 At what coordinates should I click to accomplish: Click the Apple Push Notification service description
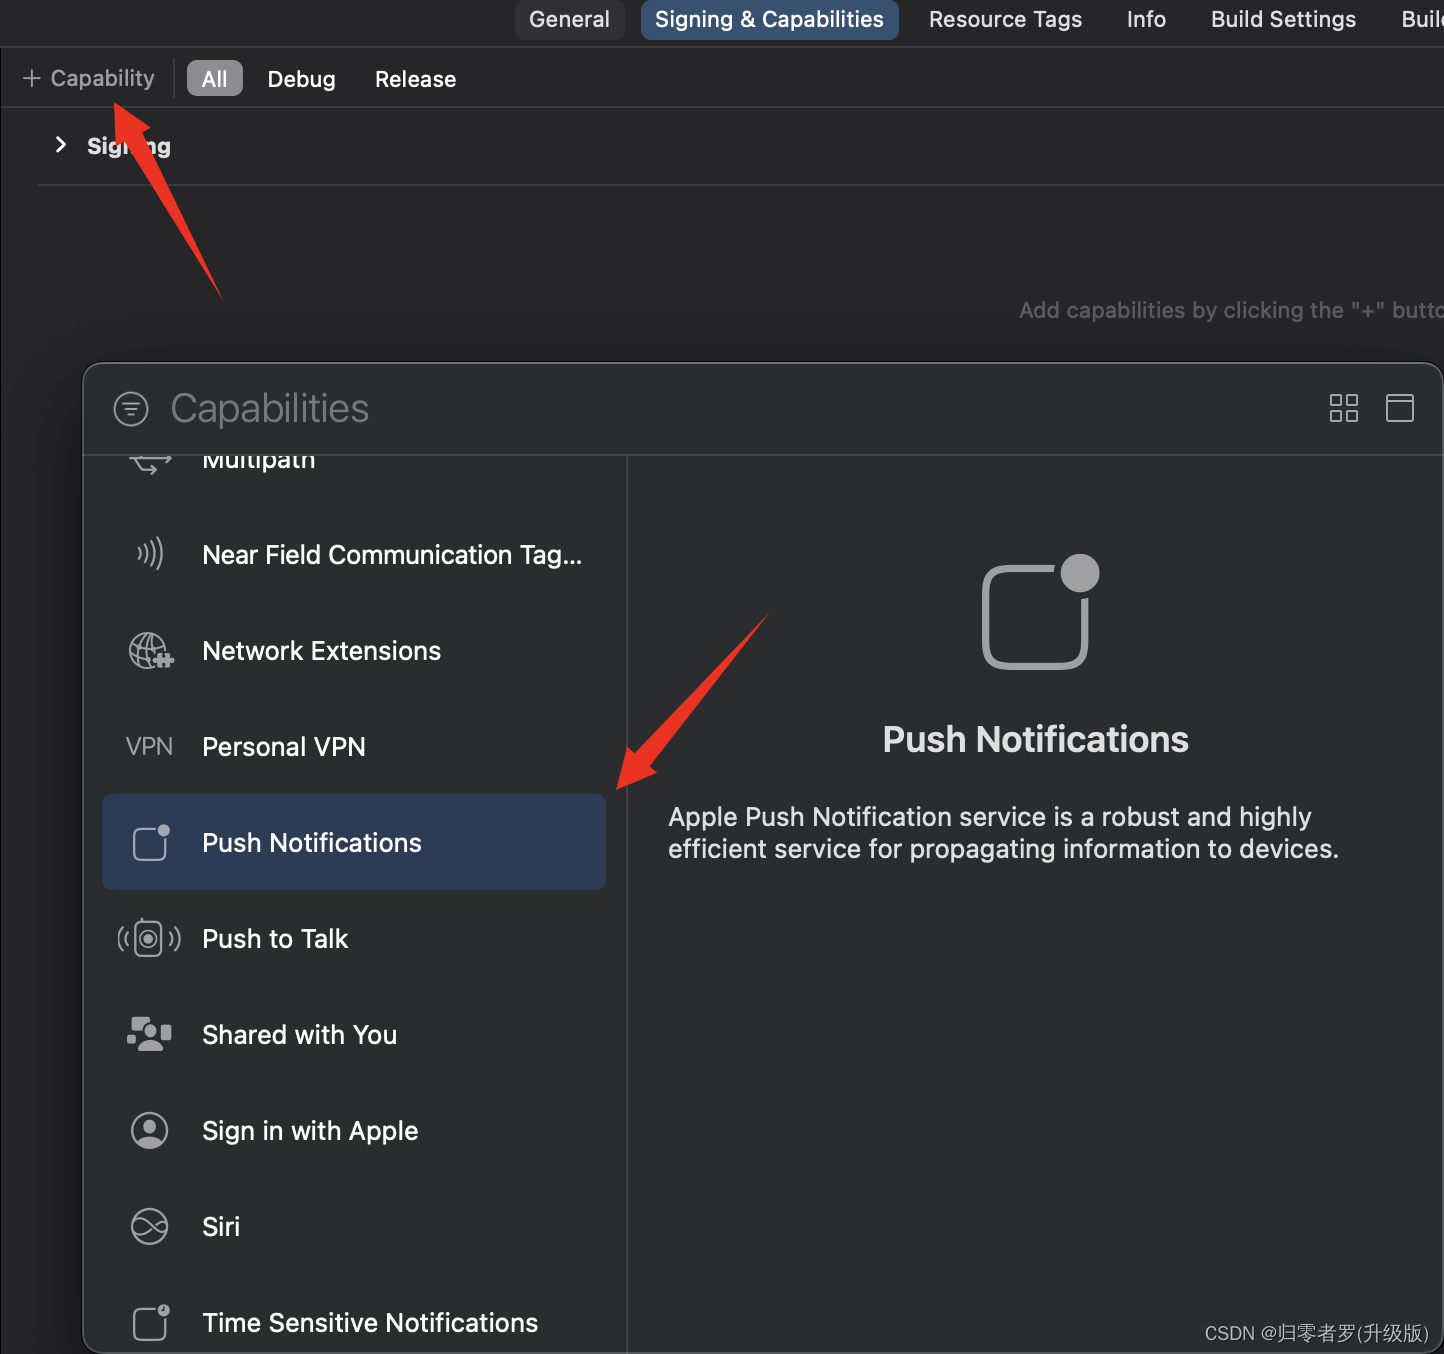(x=1003, y=833)
